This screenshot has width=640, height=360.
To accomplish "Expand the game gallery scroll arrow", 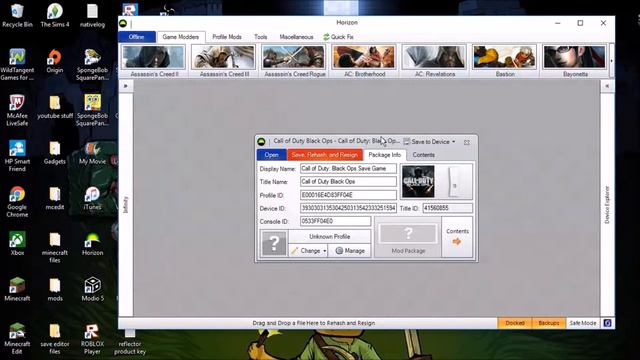I will (611, 61).
